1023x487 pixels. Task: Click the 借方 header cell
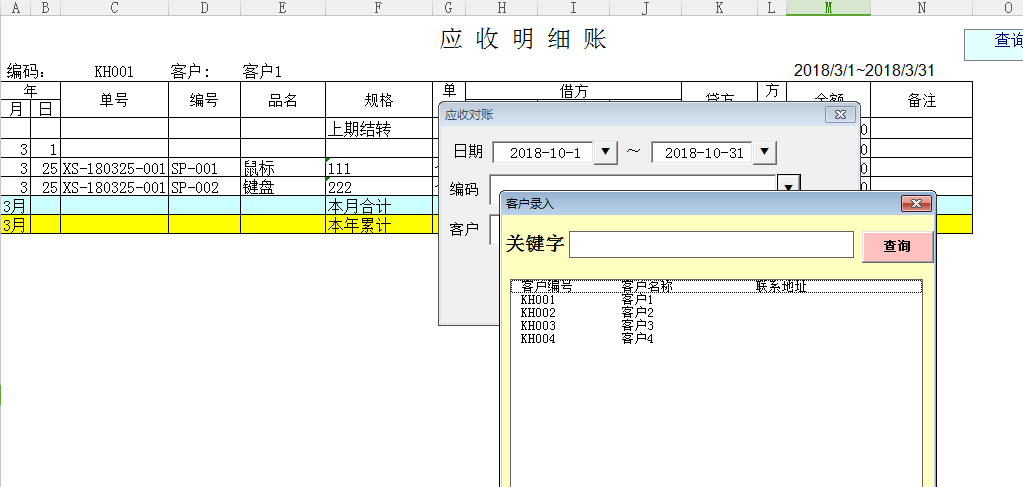tap(573, 91)
